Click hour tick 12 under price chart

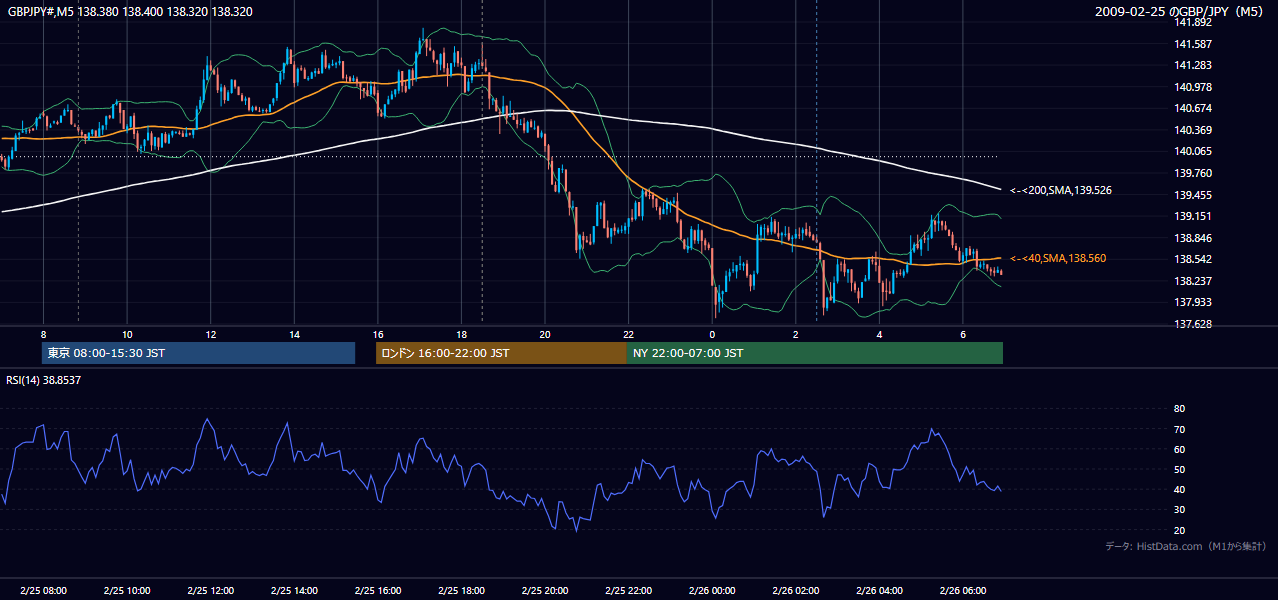coord(211,334)
